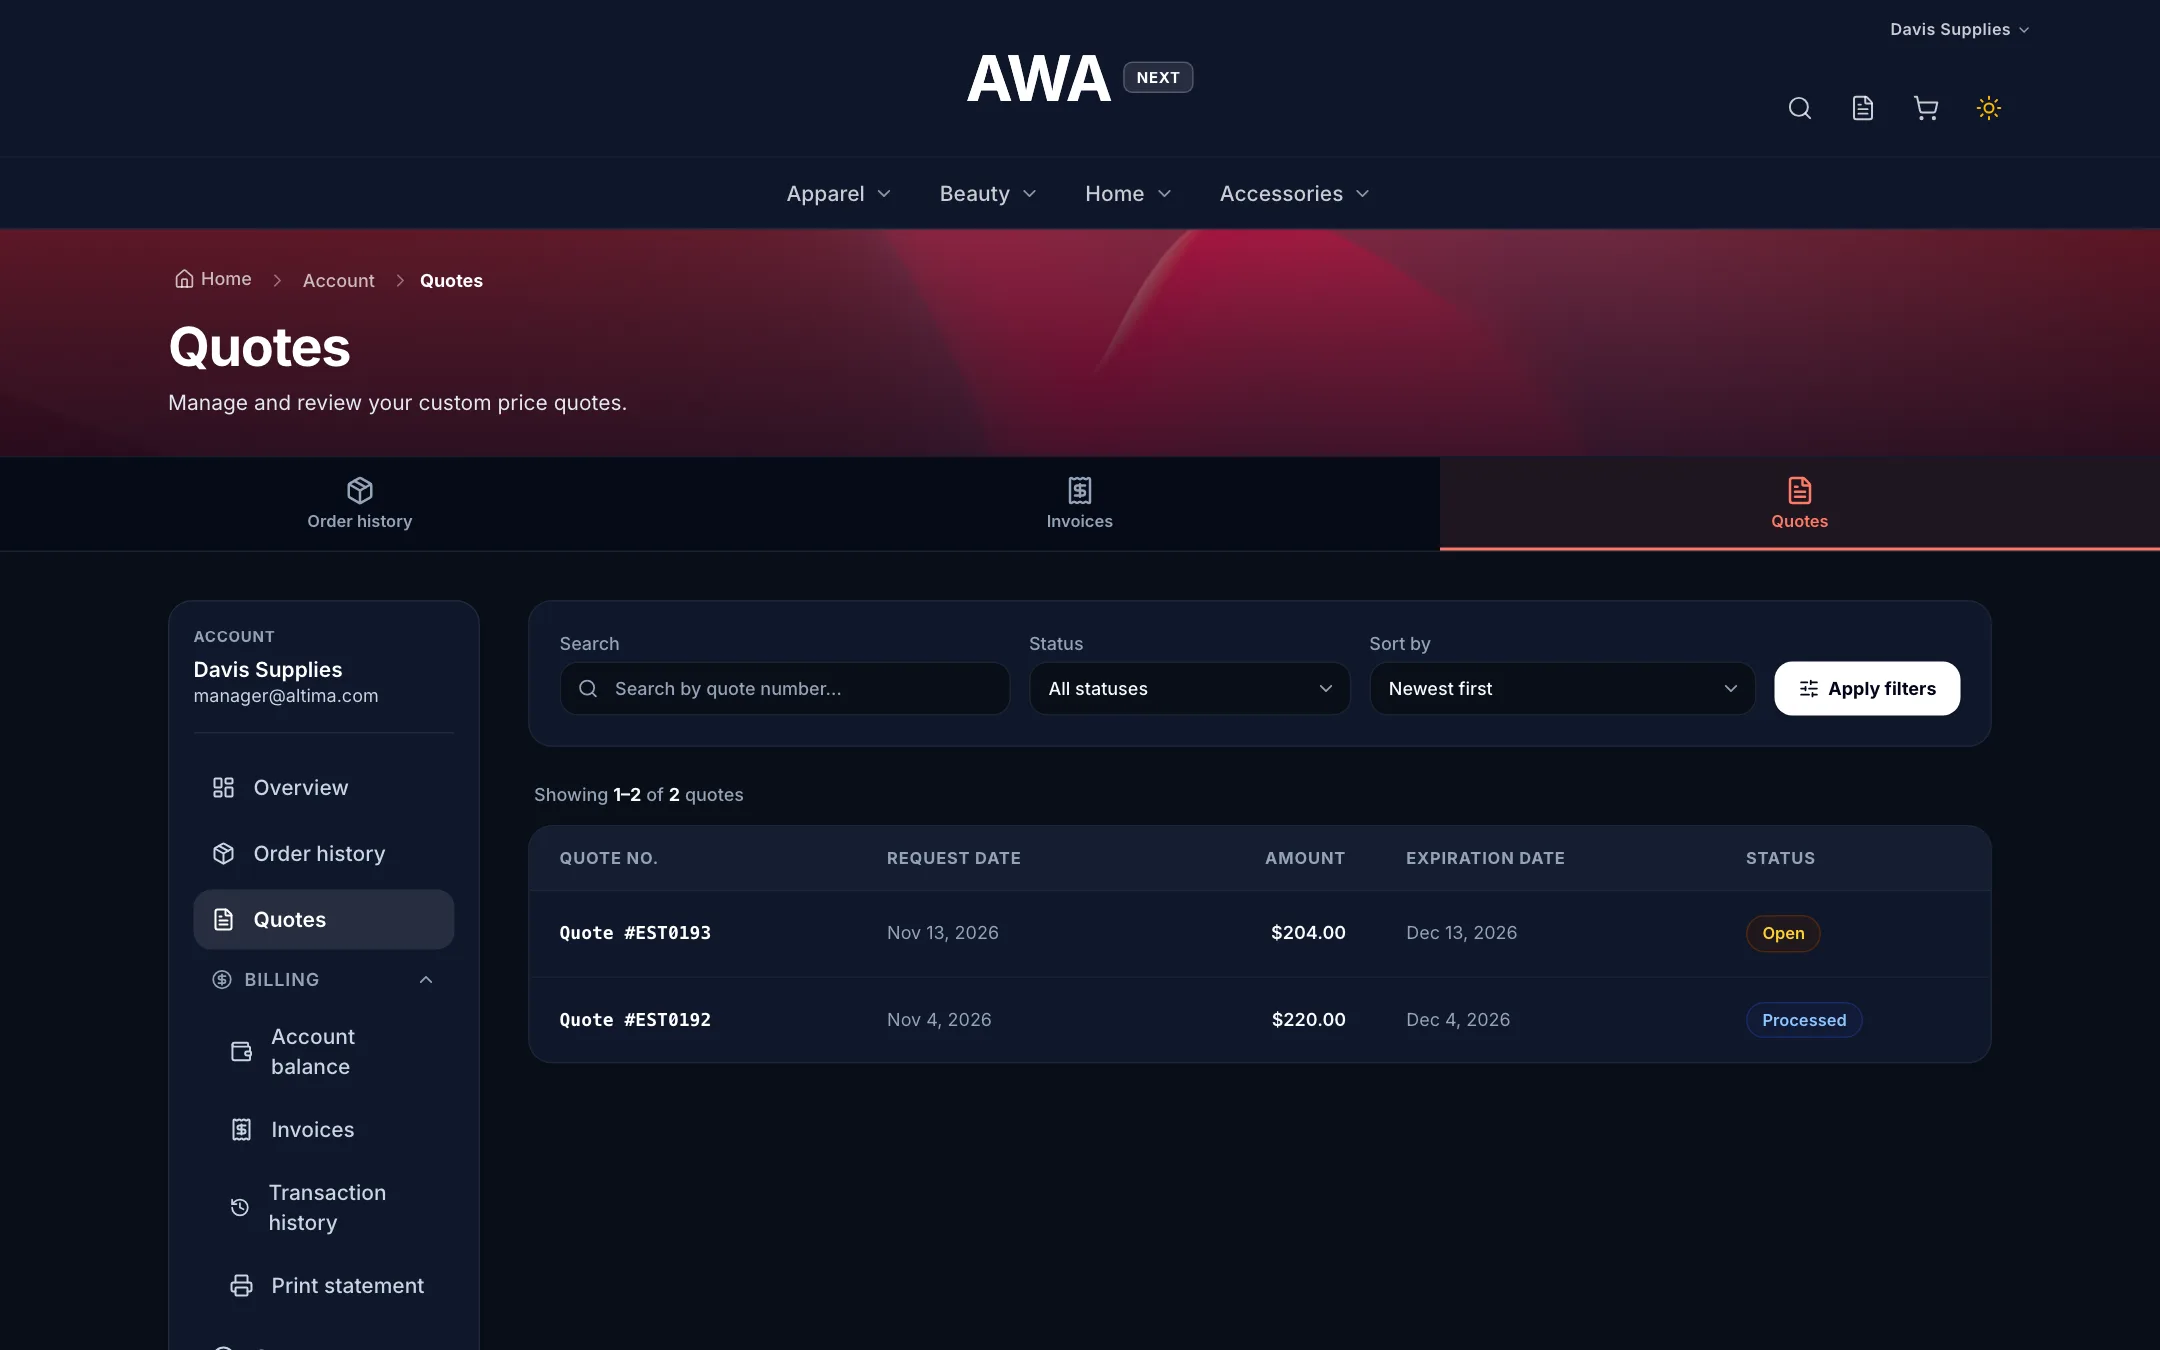The width and height of the screenshot is (2160, 1350).
Task: Open Invoices under Billing in sidebar
Action: click(331, 1129)
